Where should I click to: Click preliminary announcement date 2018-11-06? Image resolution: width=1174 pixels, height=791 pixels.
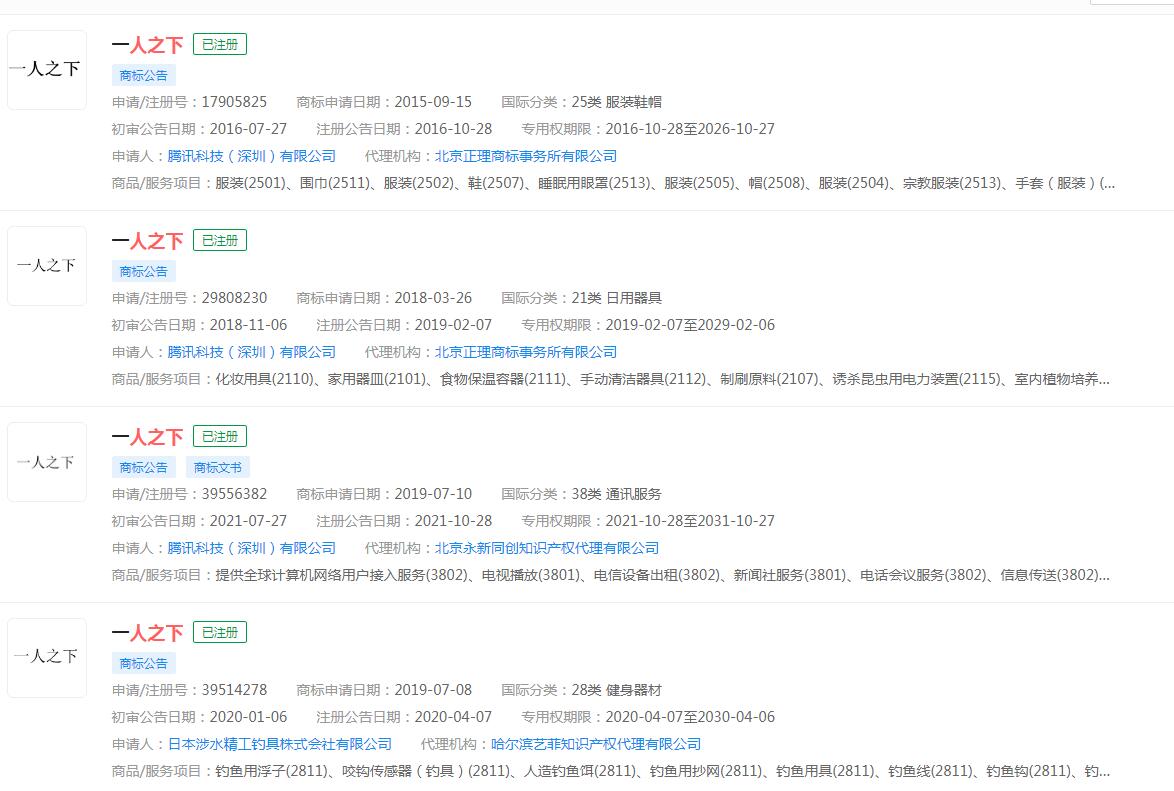[x=249, y=325]
